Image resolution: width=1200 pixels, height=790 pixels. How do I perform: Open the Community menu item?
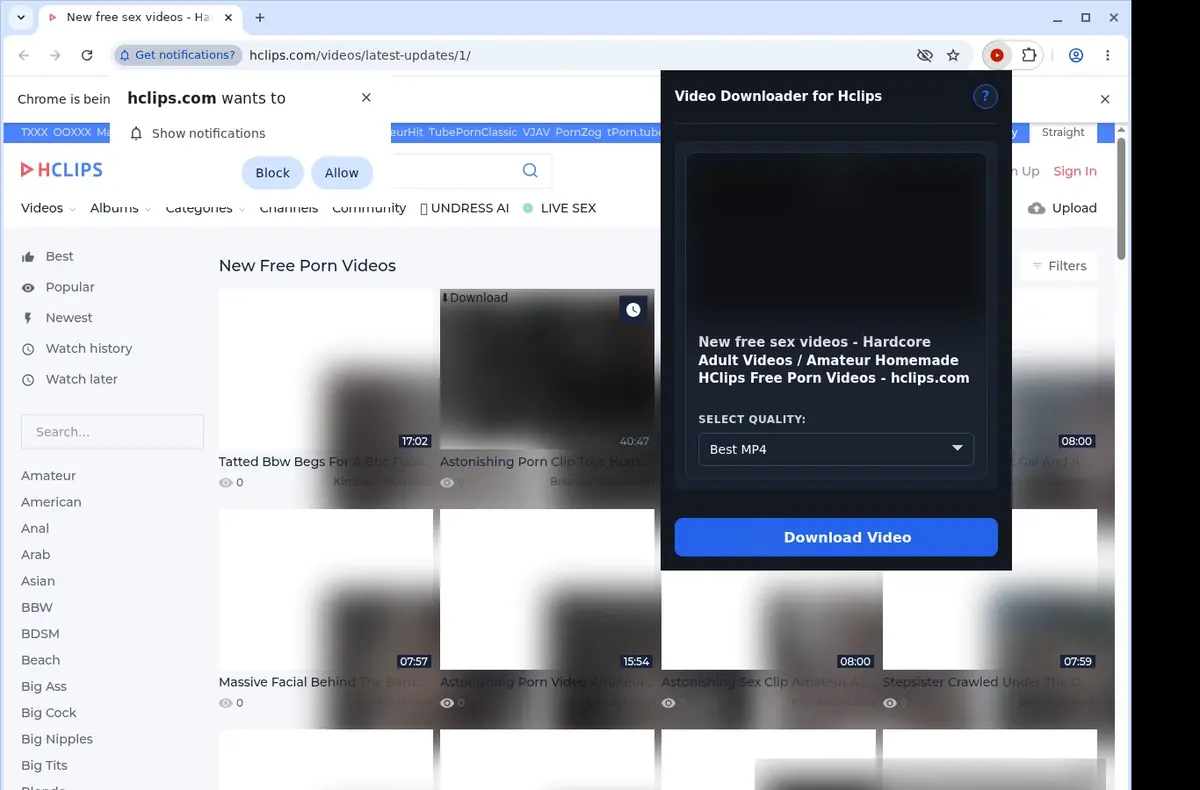click(x=369, y=208)
